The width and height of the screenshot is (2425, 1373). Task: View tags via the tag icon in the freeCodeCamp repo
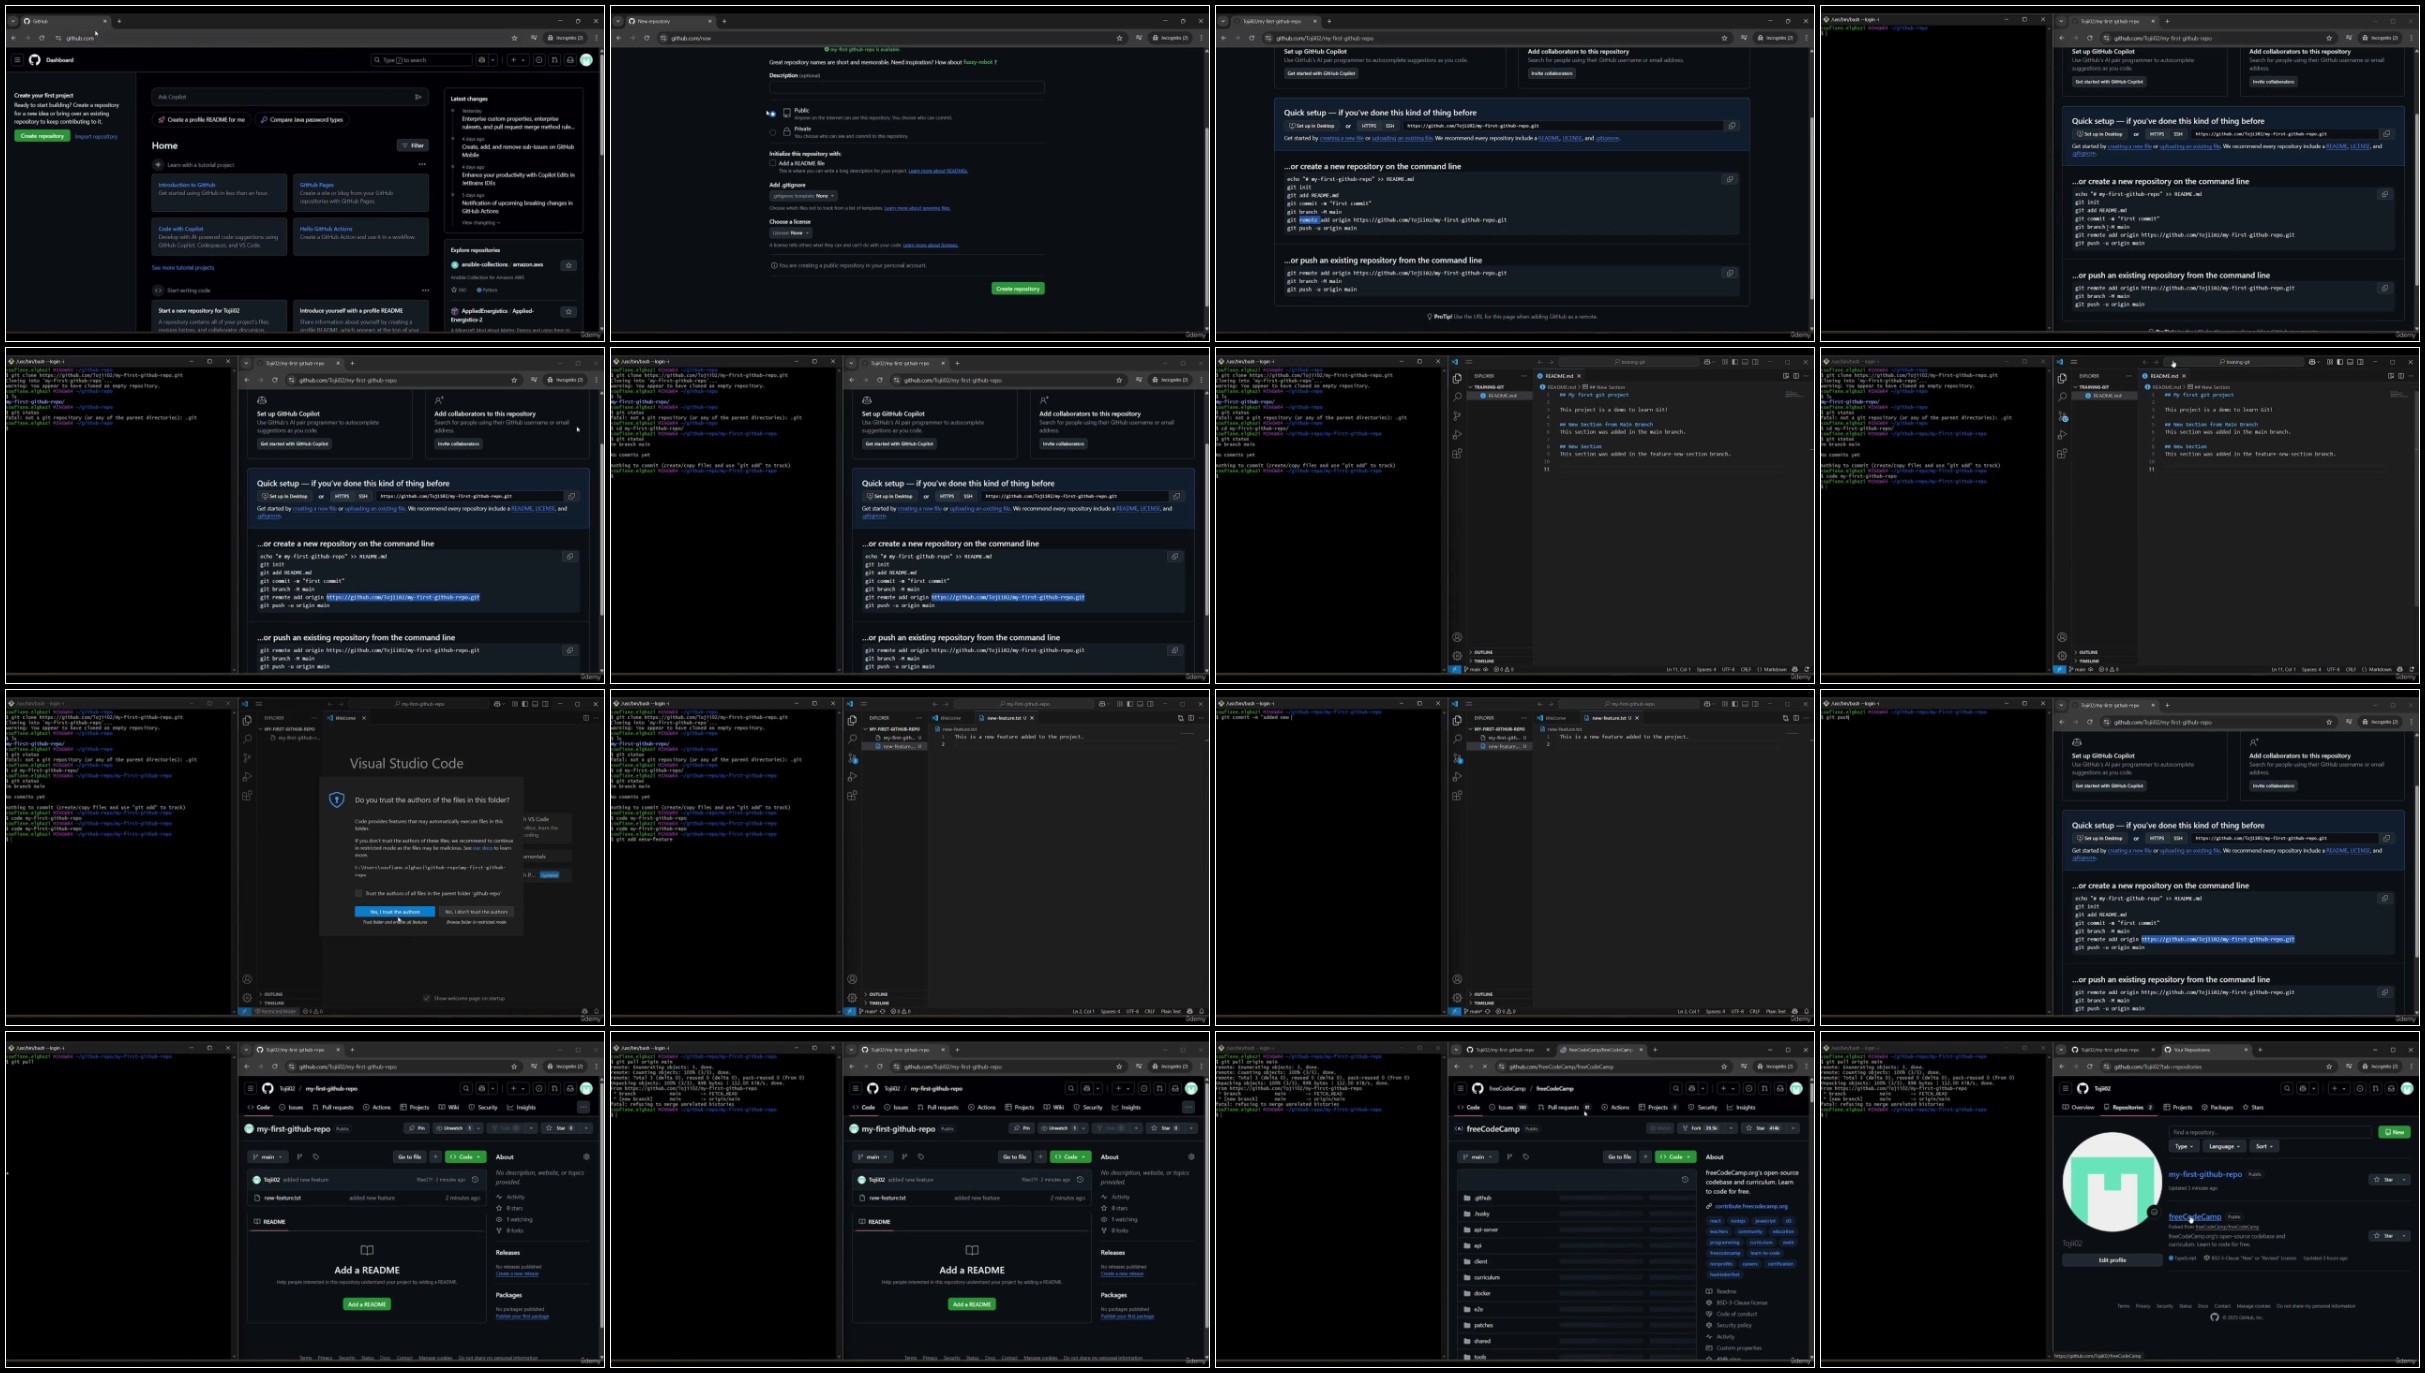(x=1525, y=1157)
